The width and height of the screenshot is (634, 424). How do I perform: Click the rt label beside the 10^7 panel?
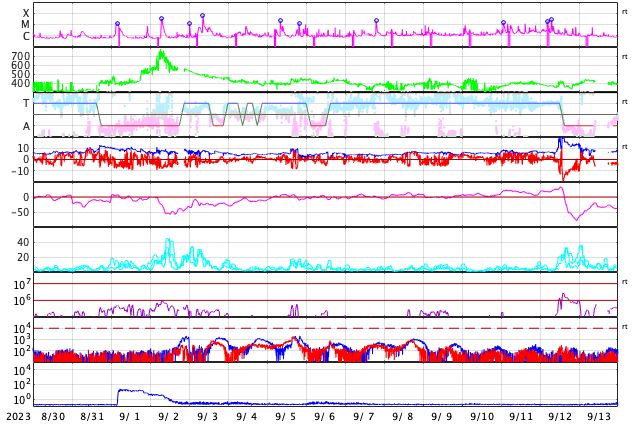[625, 282]
